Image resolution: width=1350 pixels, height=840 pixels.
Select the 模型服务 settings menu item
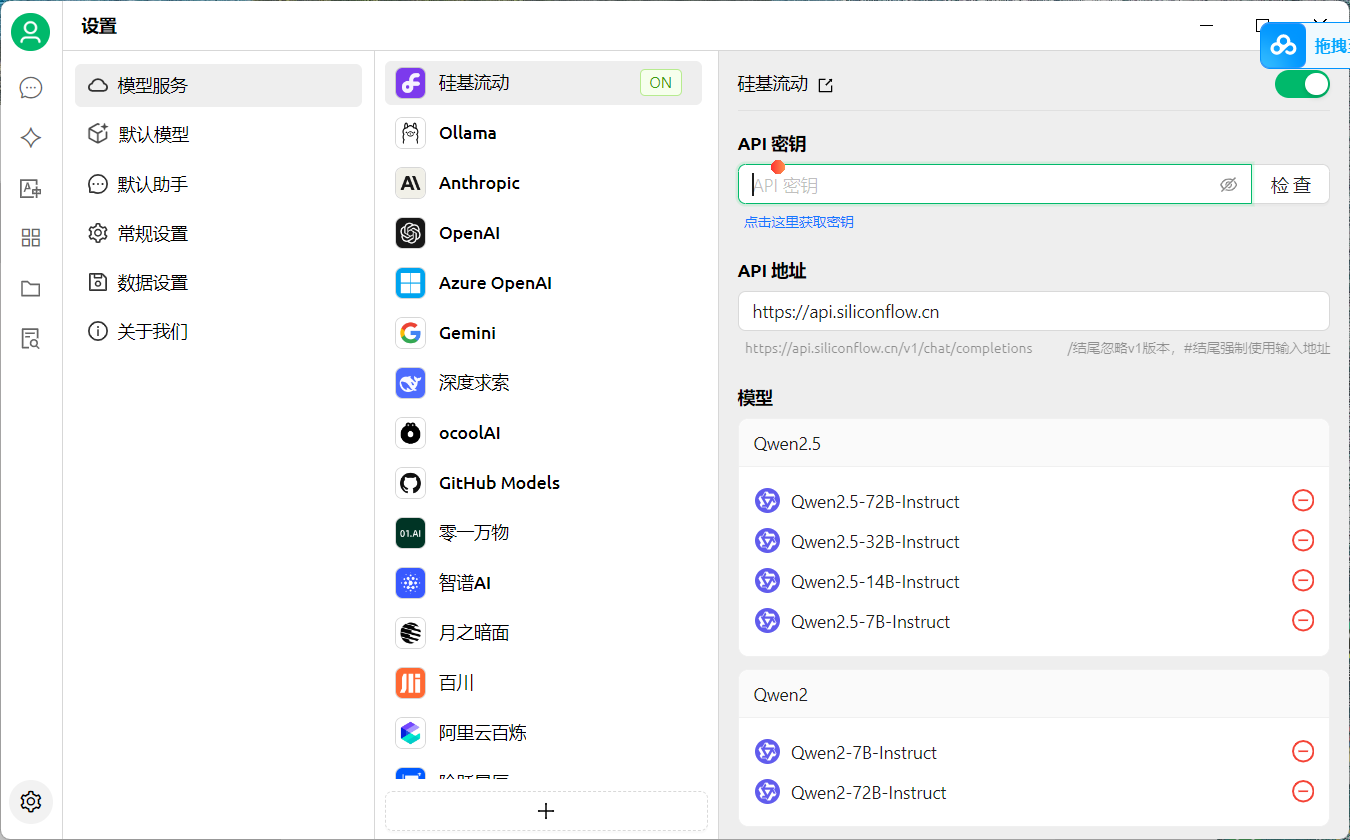click(218, 85)
